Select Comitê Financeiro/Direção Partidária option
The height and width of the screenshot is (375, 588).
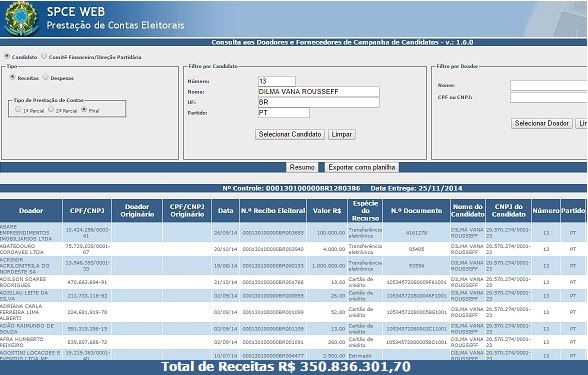(44, 56)
